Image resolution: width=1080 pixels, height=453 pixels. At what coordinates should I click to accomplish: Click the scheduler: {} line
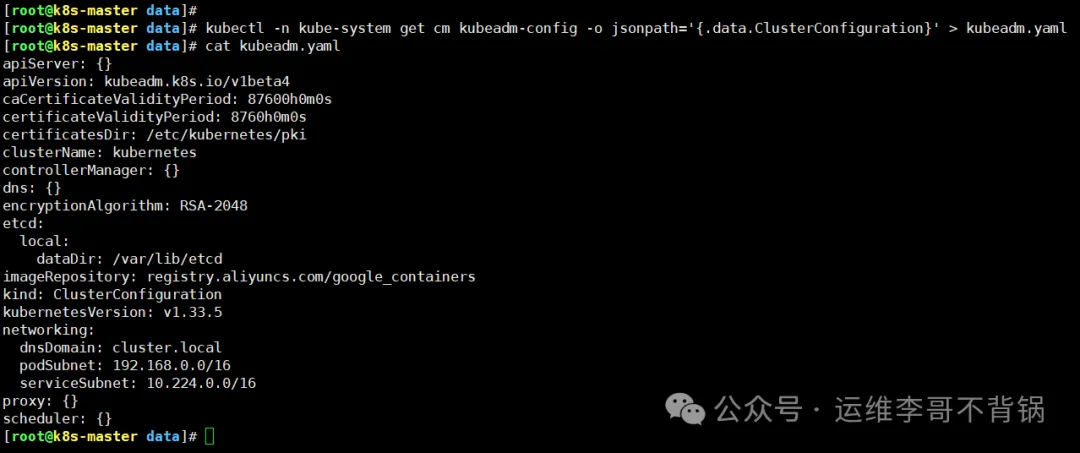coord(57,418)
